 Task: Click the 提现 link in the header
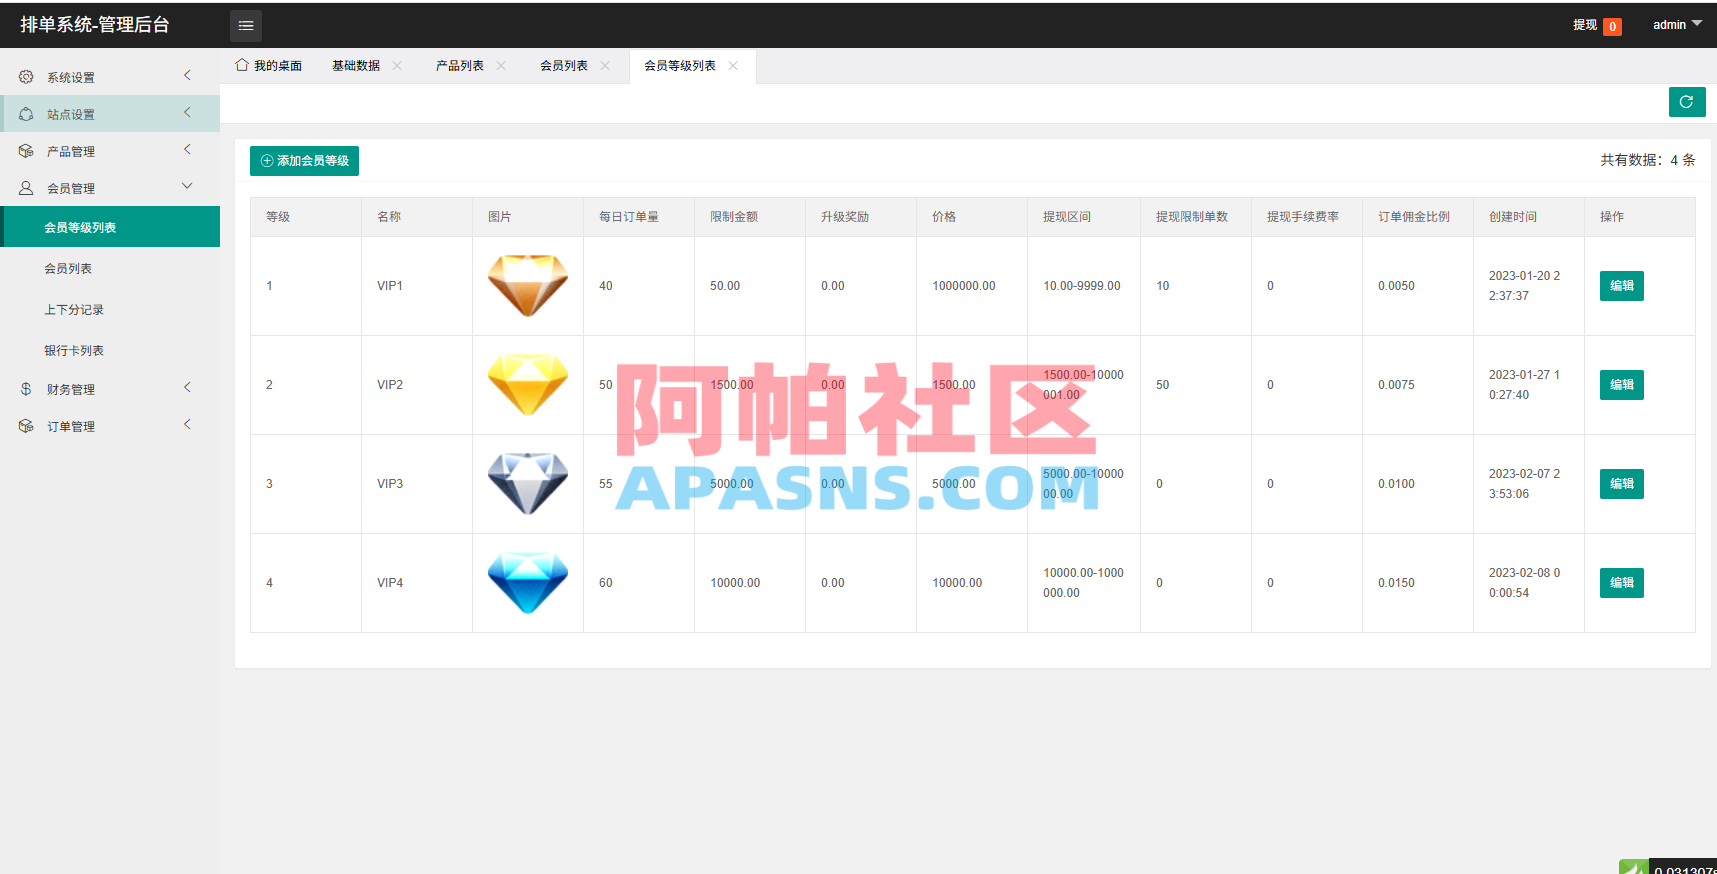pyautogui.click(x=1585, y=25)
